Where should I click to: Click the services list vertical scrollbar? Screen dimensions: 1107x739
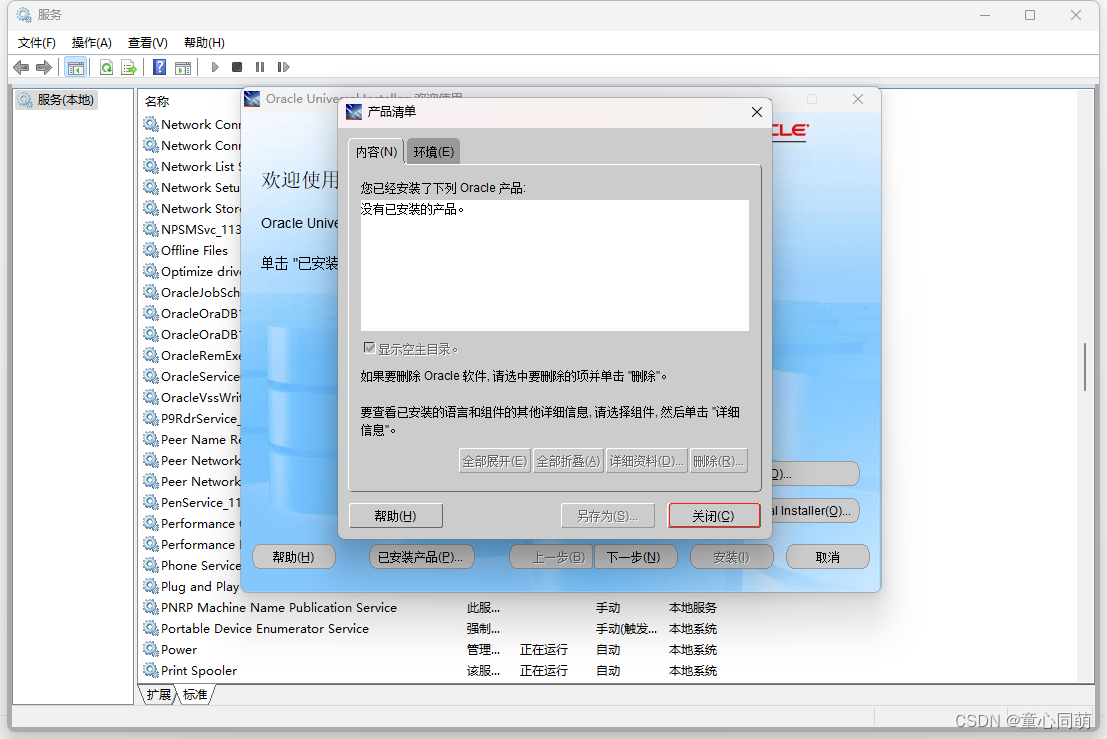tap(1085, 366)
